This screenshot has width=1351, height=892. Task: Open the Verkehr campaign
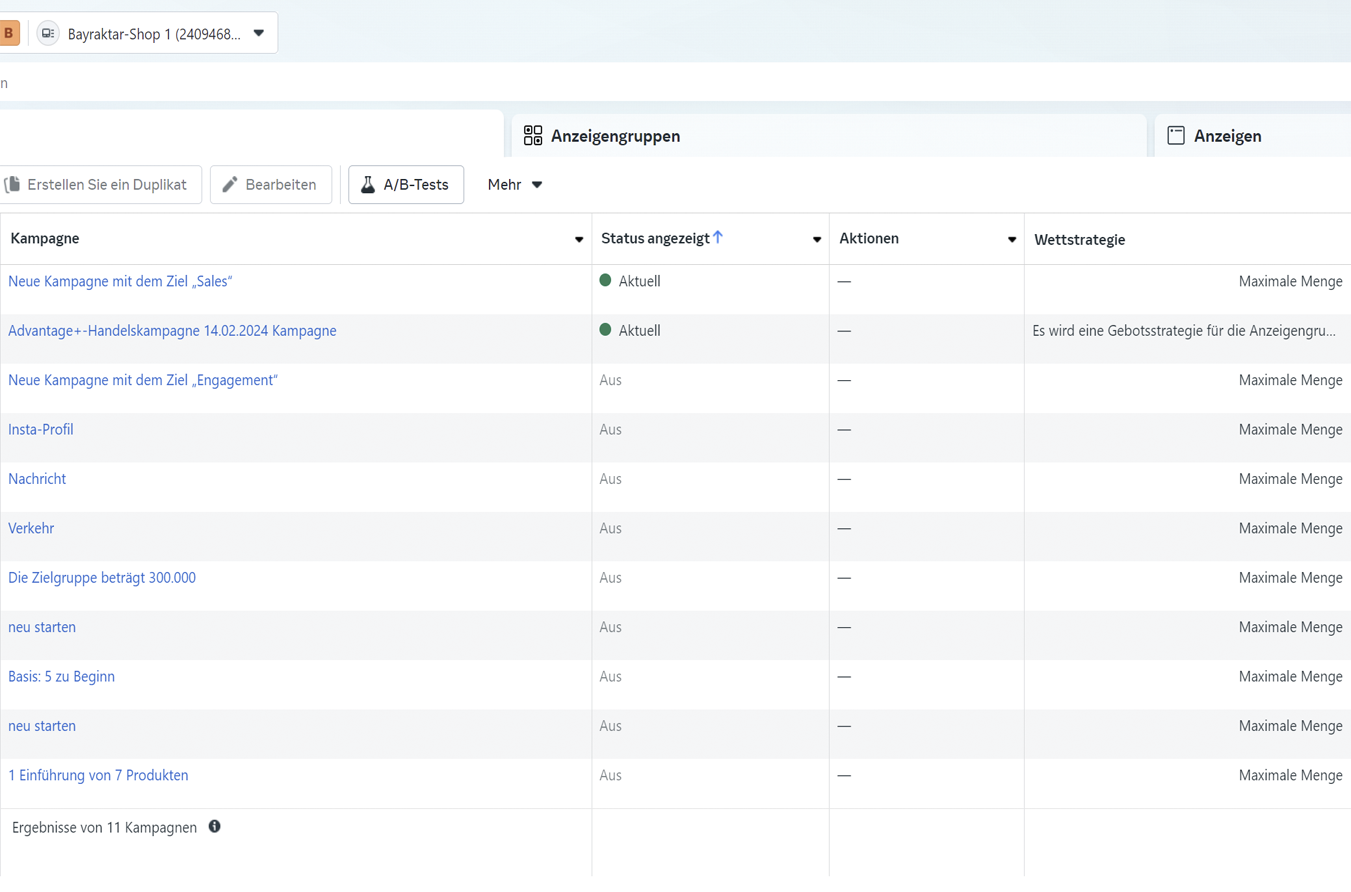point(31,528)
